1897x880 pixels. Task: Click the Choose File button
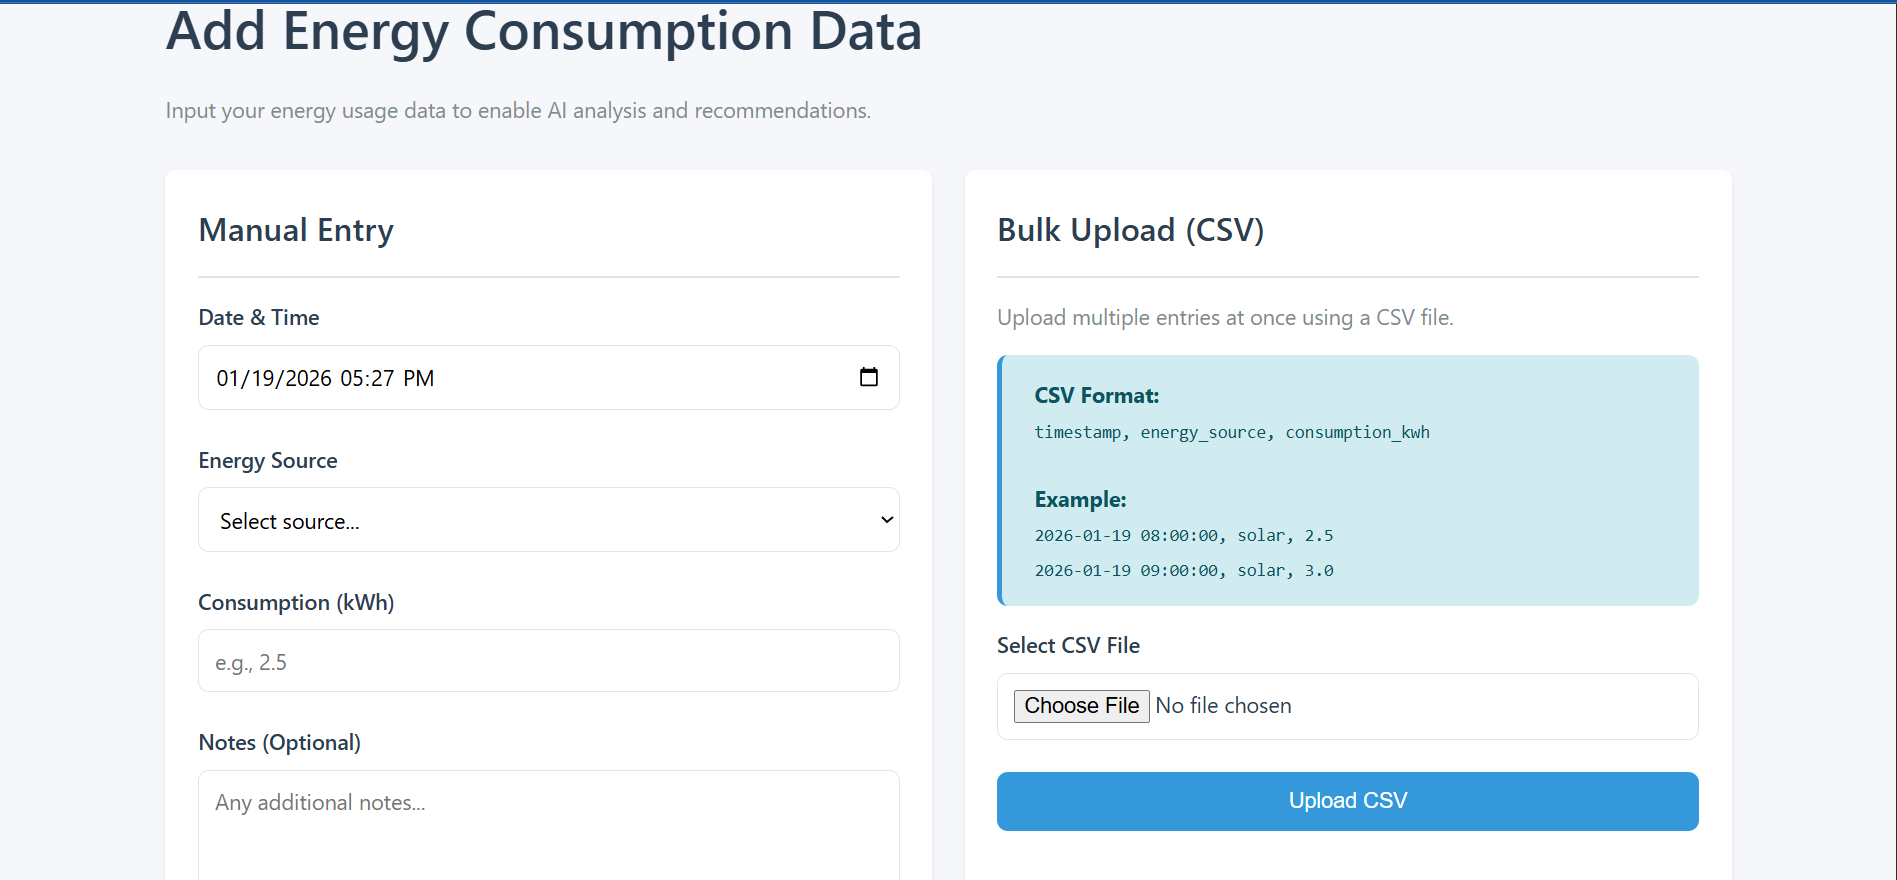tap(1081, 706)
